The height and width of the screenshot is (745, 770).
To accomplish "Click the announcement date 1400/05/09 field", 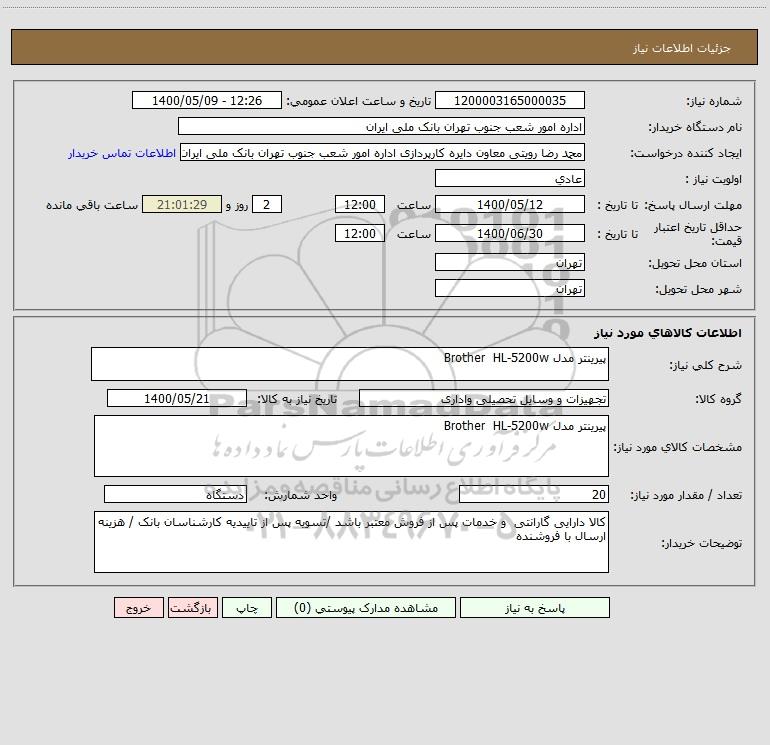I will [x=207, y=100].
